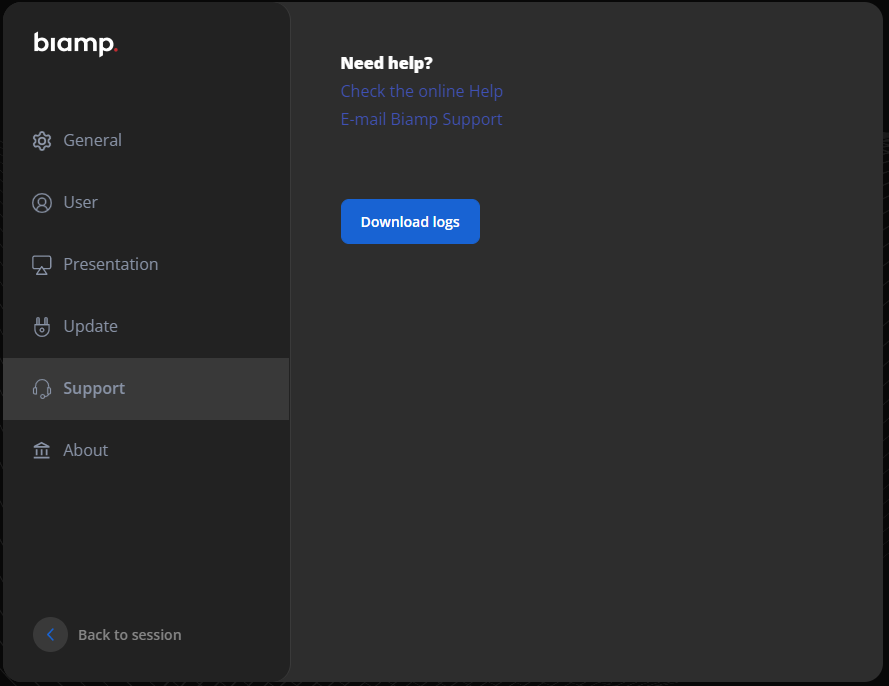Viewport: 889px width, 686px height.
Task: Click the Support headset icon
Action: [41, 388]
